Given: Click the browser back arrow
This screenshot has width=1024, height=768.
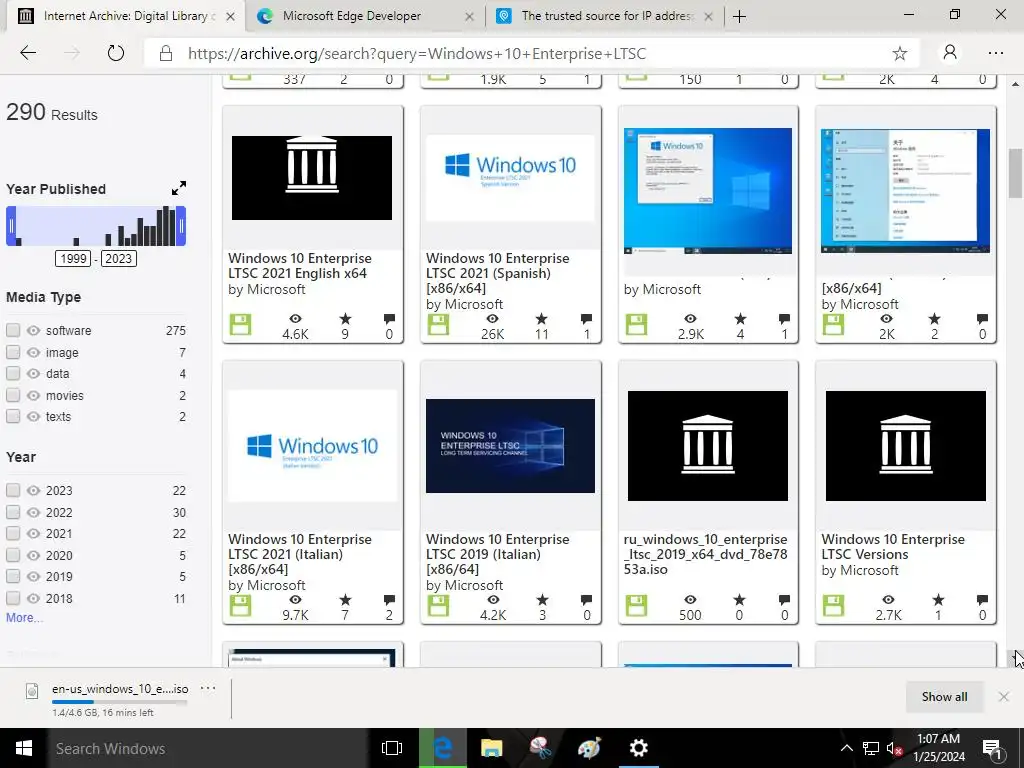Looking at the screenshot, I should point(28,54).
